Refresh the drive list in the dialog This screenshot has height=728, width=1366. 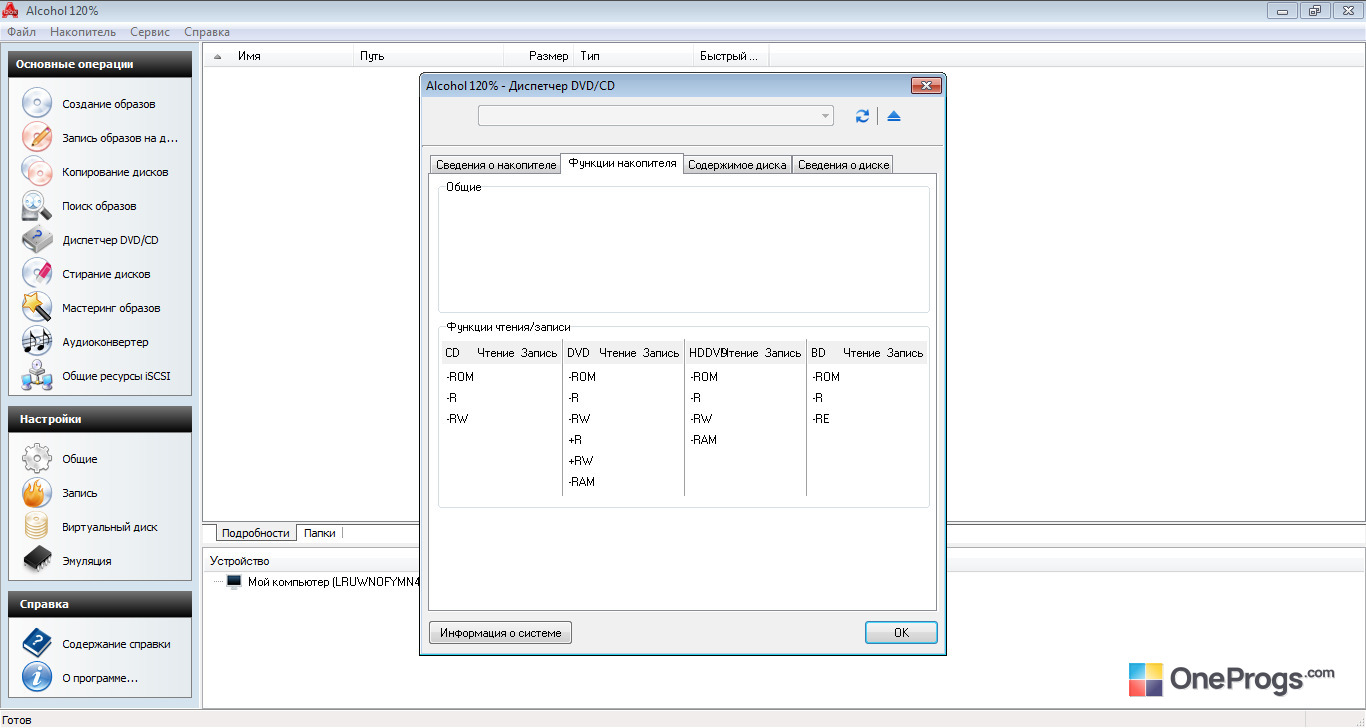[862, 116]
